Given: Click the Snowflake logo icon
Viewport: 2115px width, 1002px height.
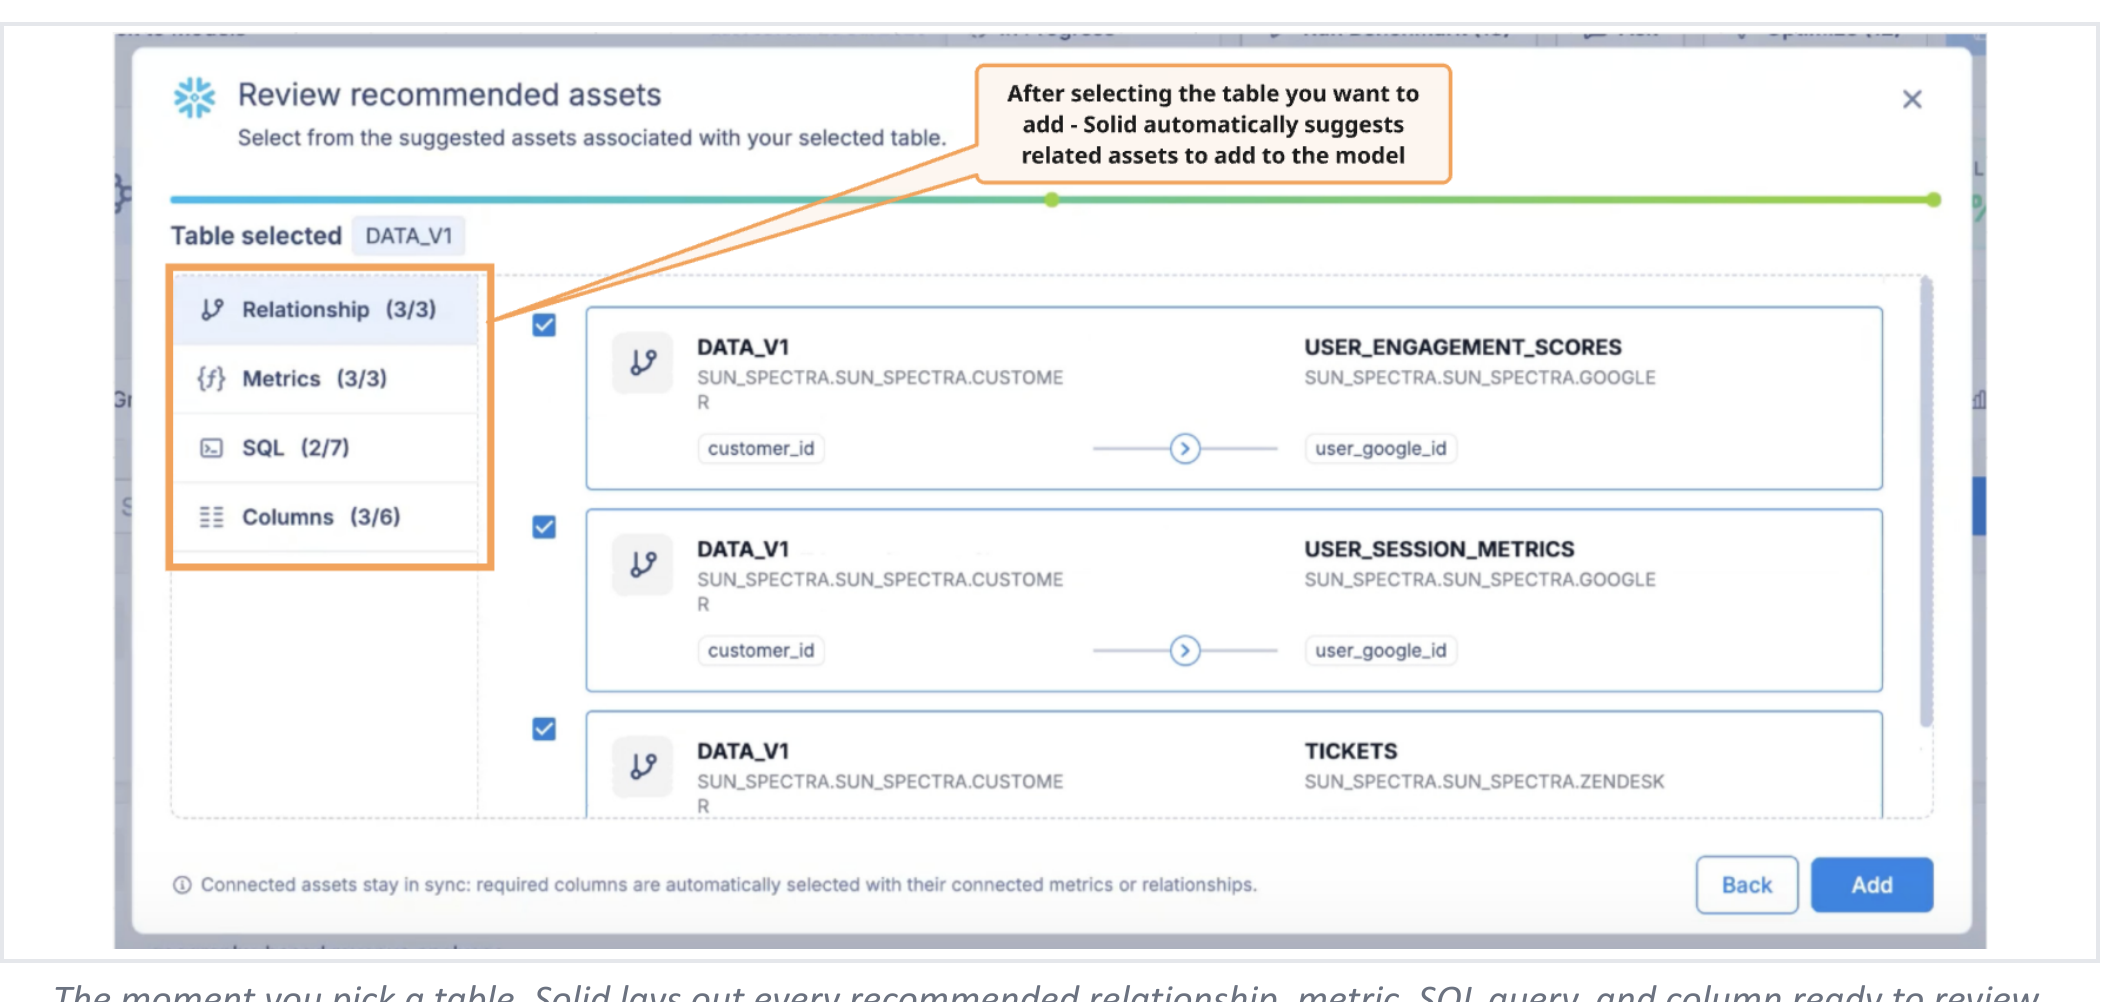Looking at the screenshot, I should tap(194, 97).
